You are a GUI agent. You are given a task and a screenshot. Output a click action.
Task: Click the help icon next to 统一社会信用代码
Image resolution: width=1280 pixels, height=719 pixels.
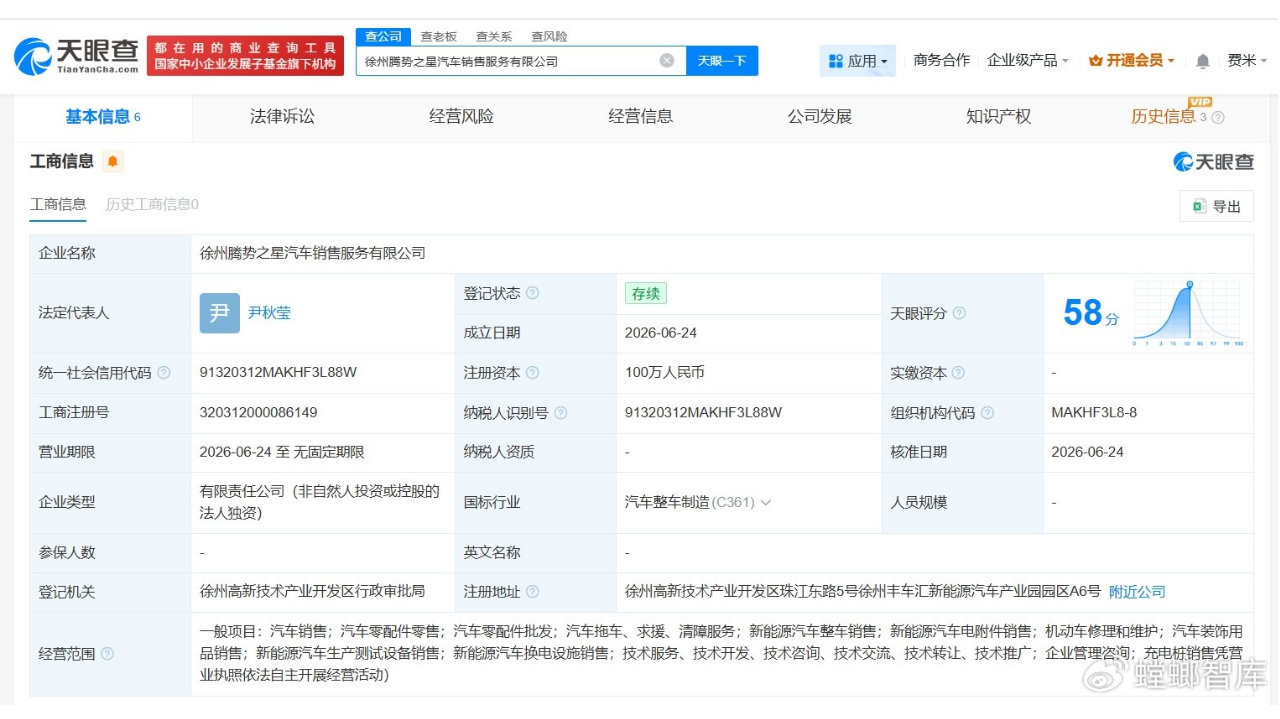pyautogui.click(x=164, y=372)
